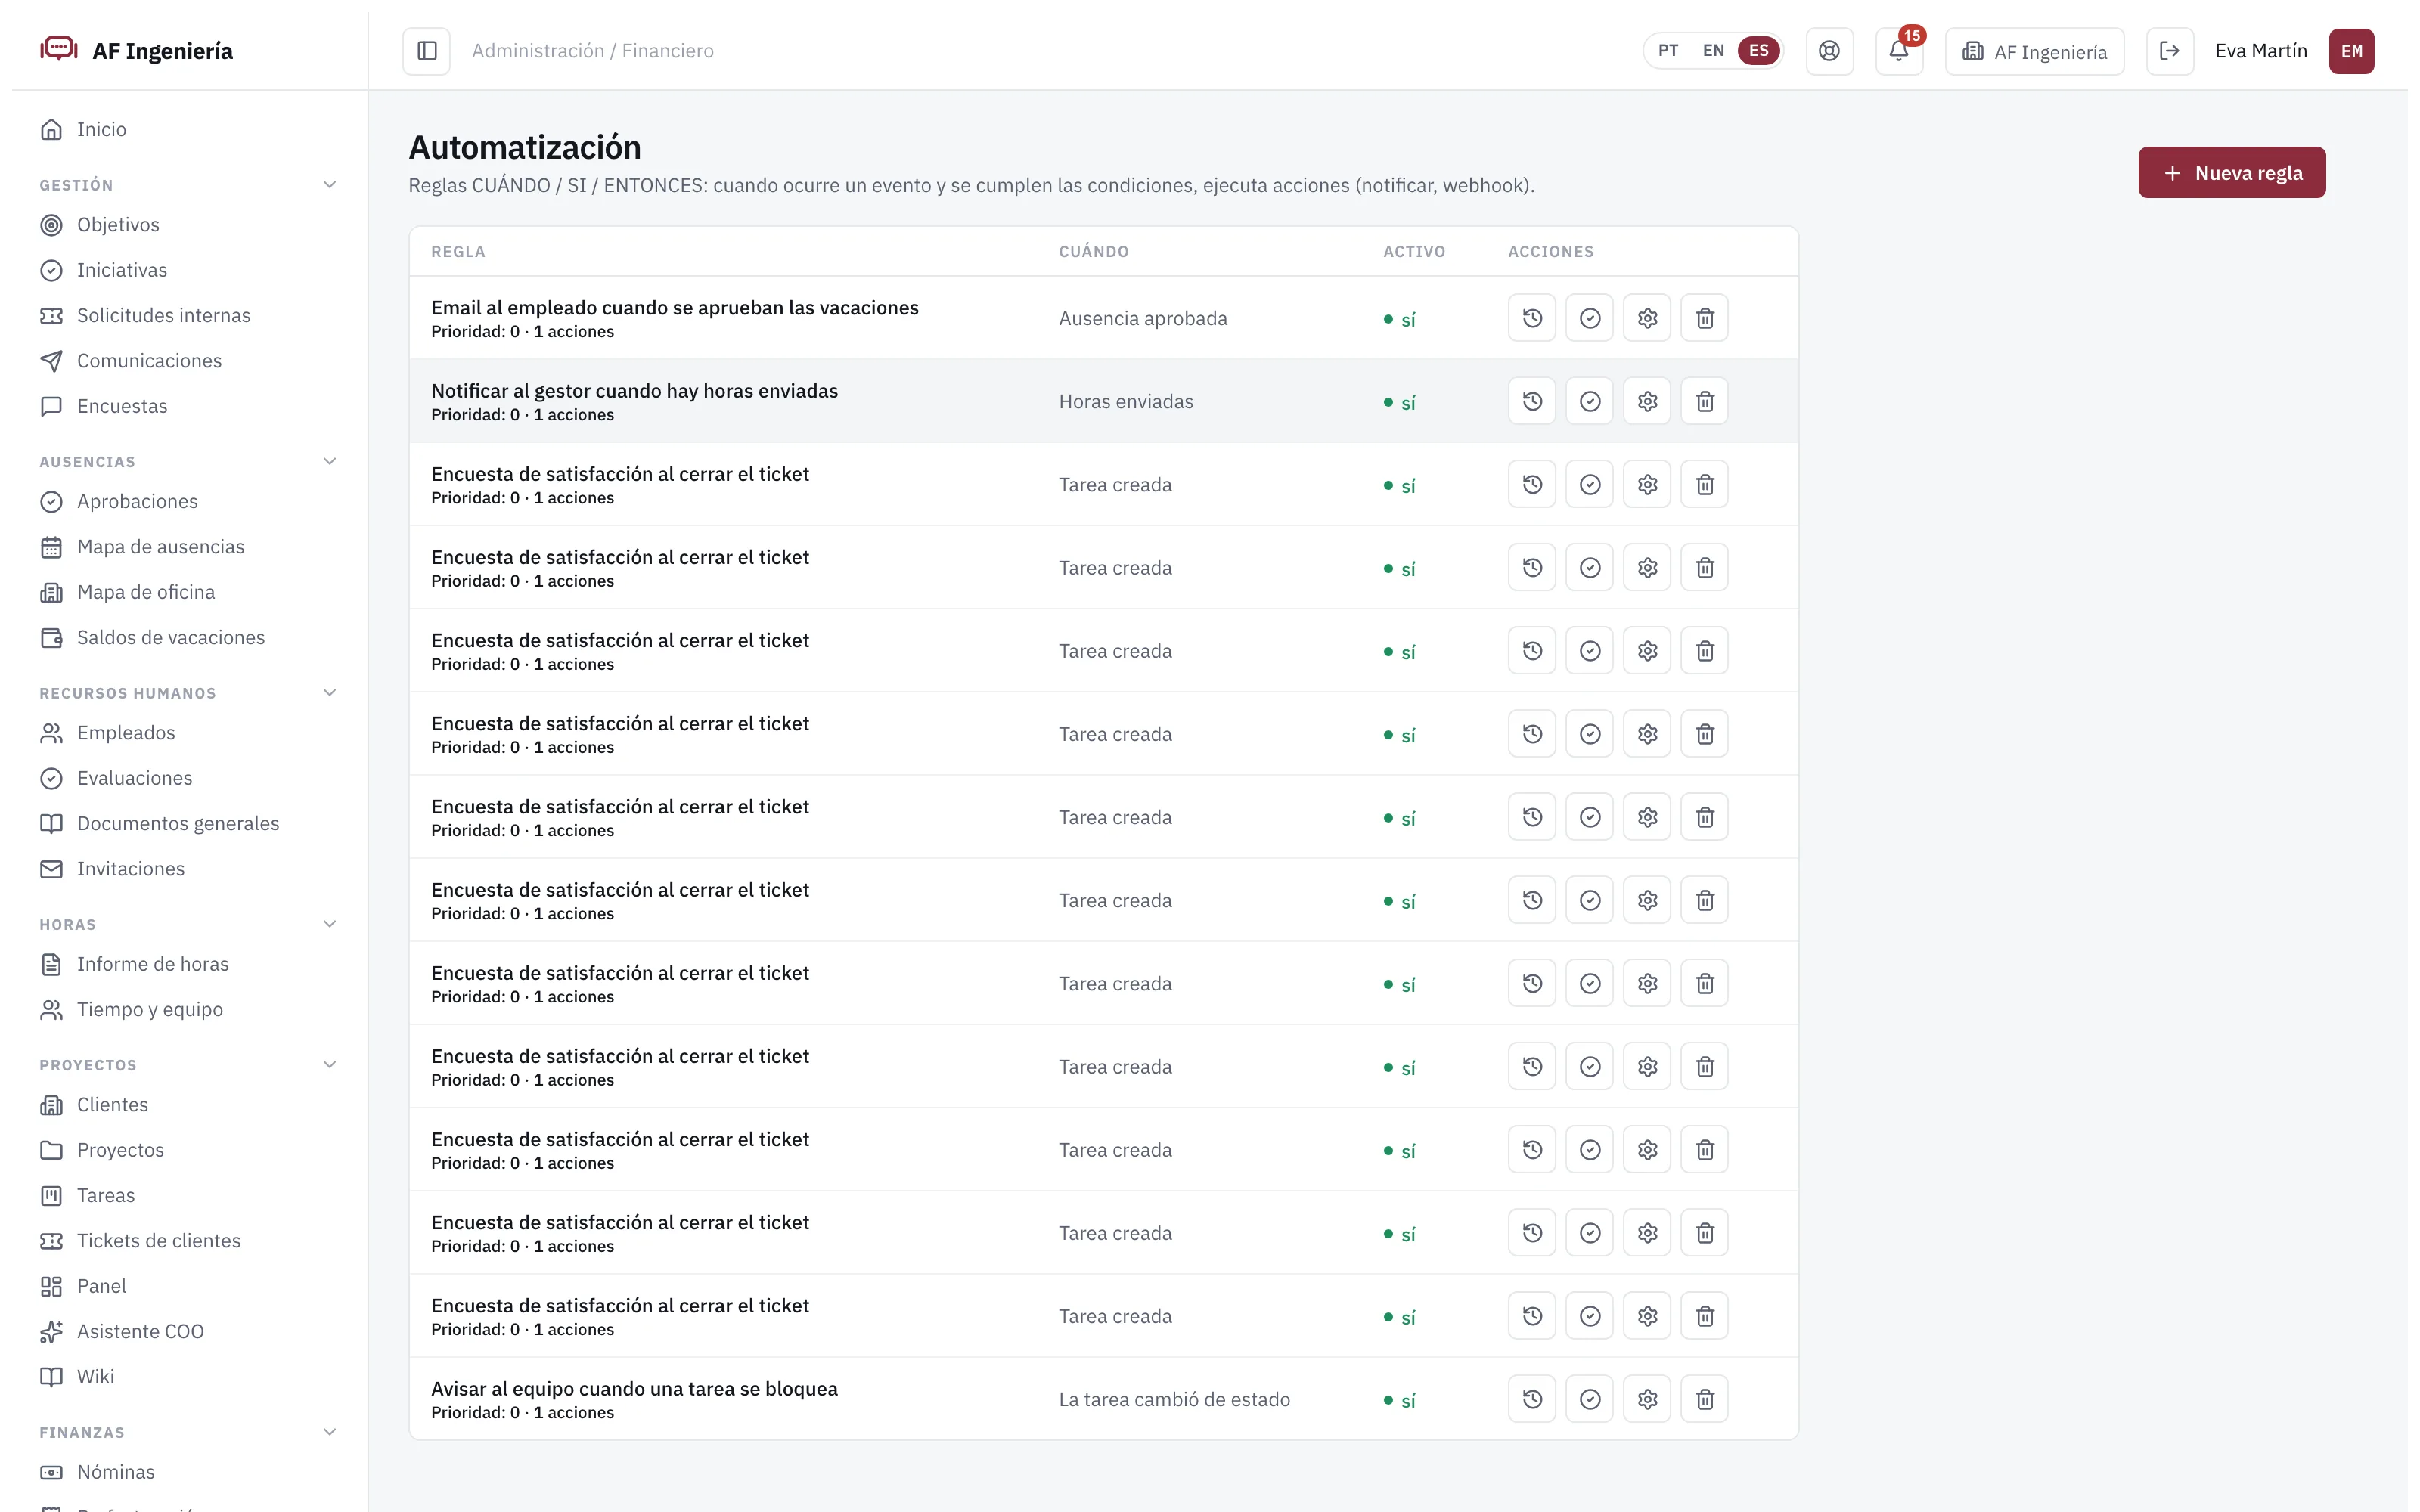Open settings for vacation email rule

(x=1648, y=318)
